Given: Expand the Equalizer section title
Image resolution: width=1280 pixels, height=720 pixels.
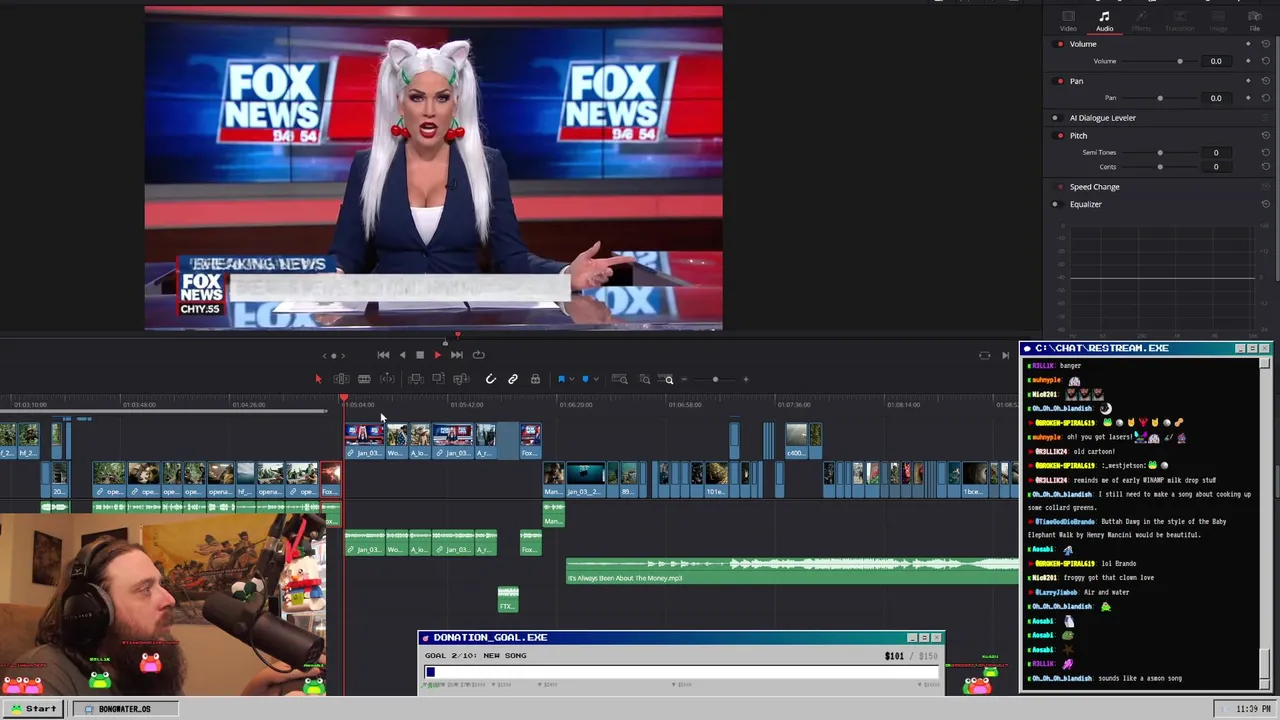Looking at the screenshot, I should coord(1085,204).
